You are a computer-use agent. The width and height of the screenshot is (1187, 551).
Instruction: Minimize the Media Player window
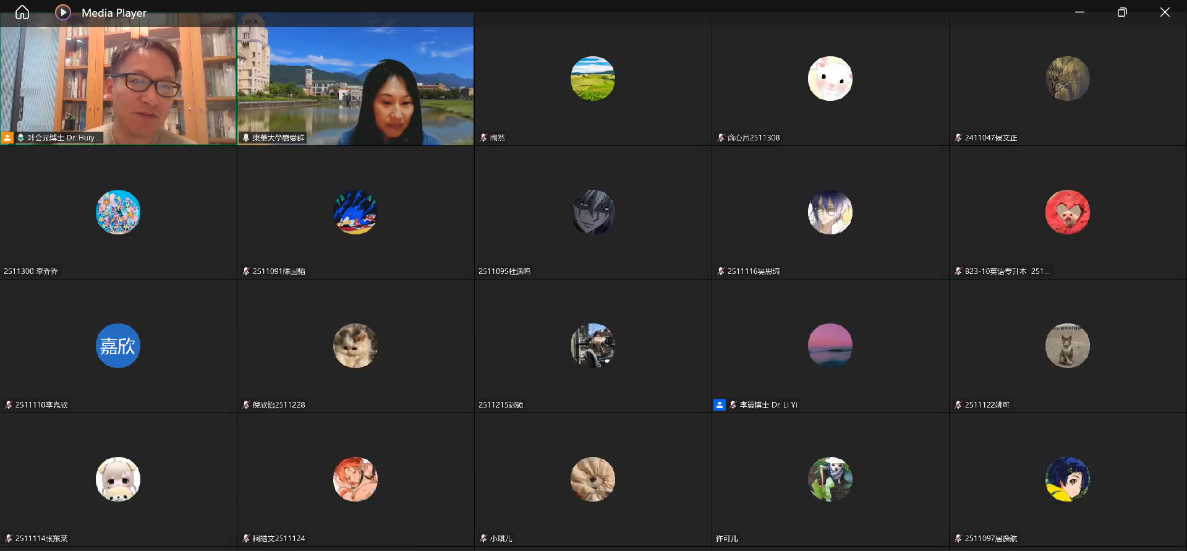1079,13
